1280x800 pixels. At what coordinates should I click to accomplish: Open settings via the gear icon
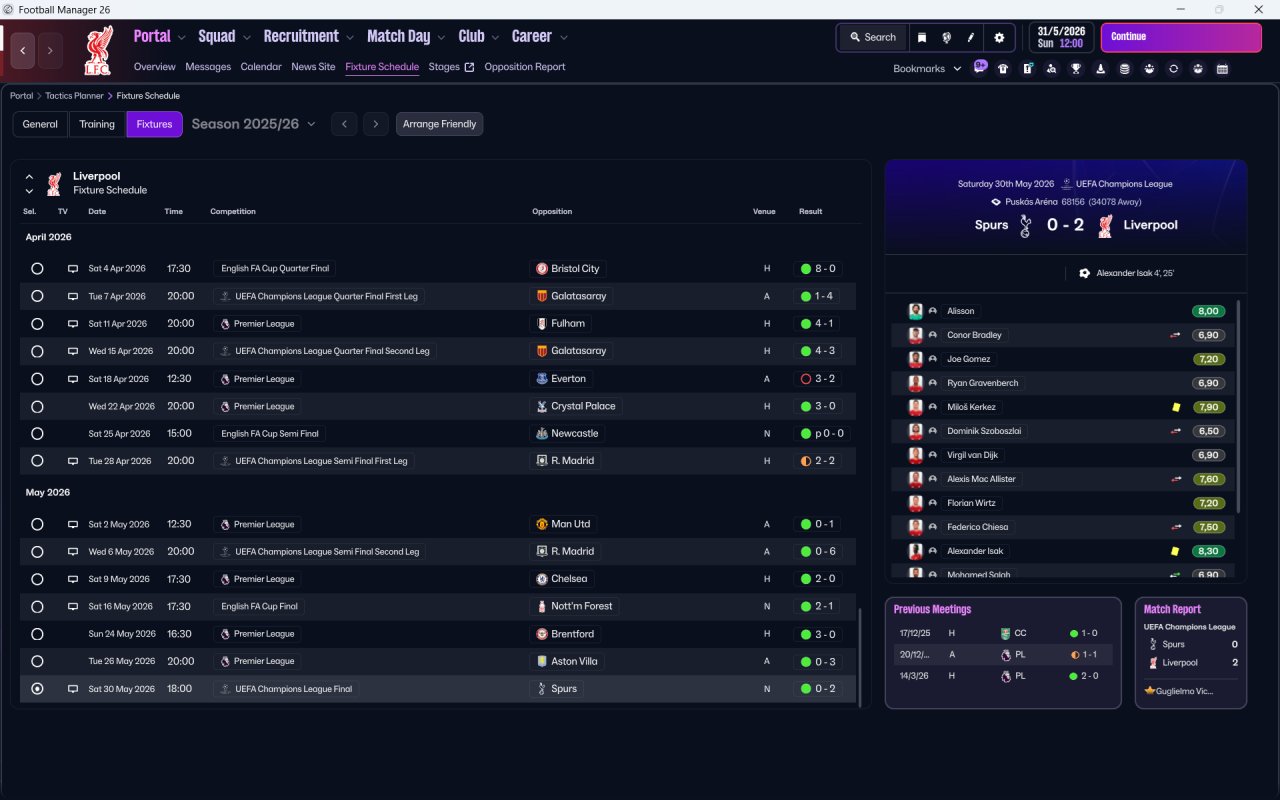pyautogui.click(x=999, y=38)
